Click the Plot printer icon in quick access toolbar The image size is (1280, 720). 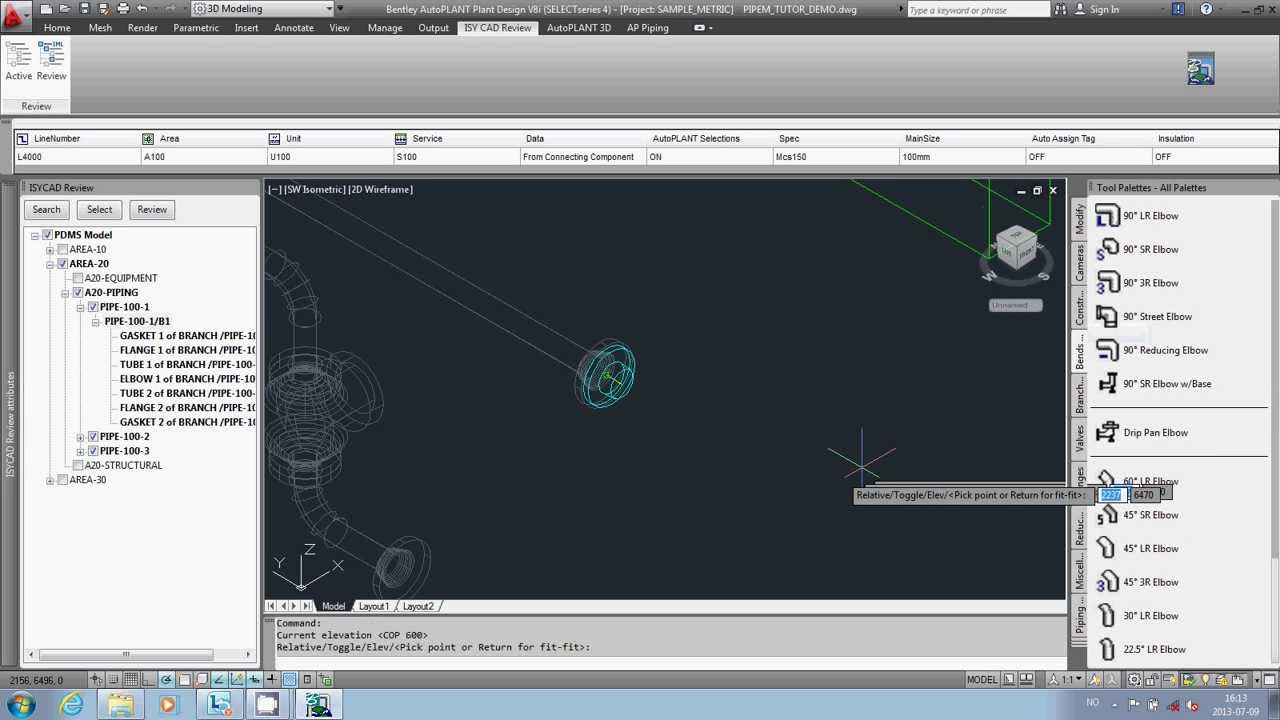tap(123, 9)
